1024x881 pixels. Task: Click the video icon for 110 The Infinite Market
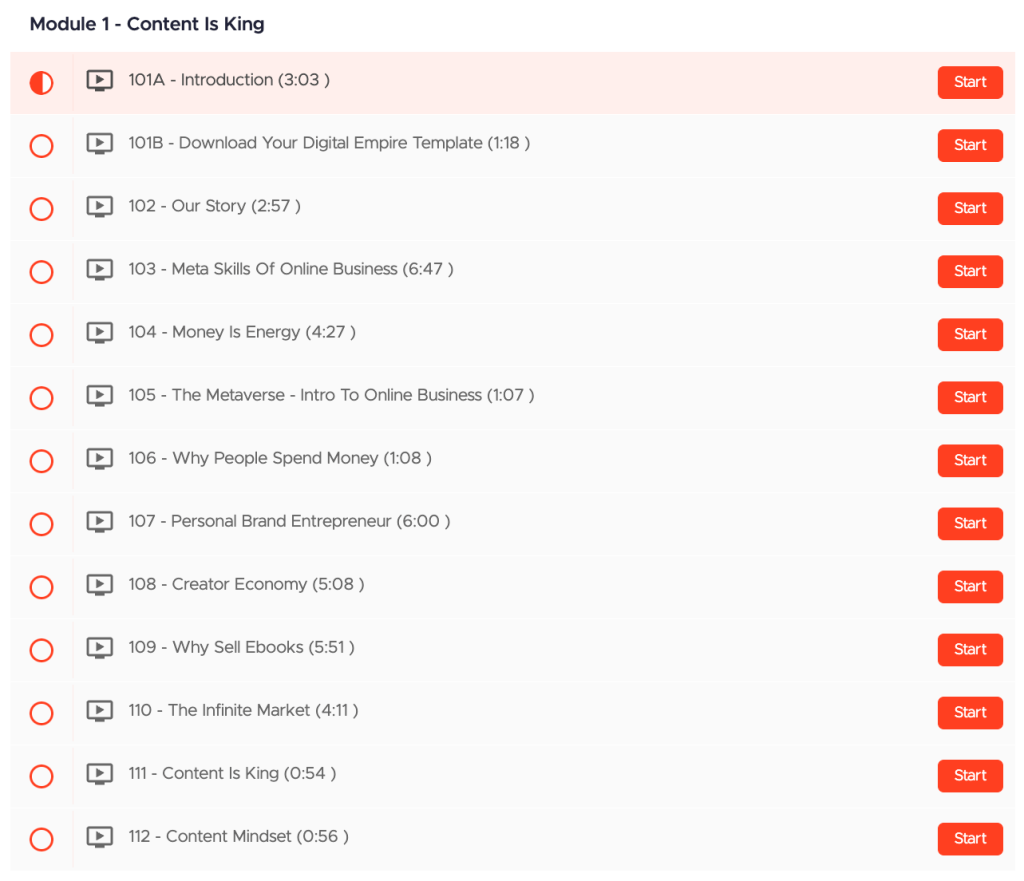coord(99,711)
